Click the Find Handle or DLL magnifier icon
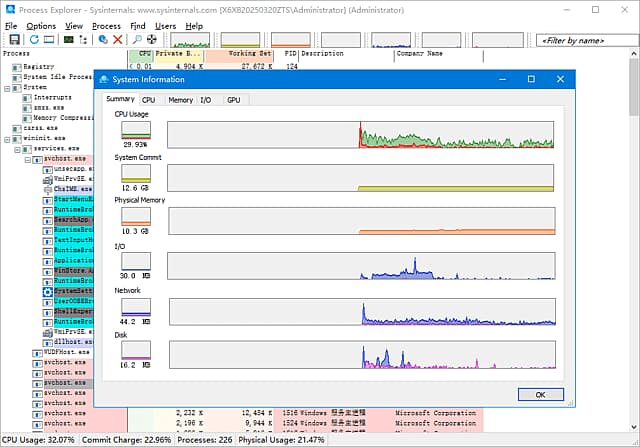This screenshot has width=640, height=447. pyautogui.click(x=137, y=39)
